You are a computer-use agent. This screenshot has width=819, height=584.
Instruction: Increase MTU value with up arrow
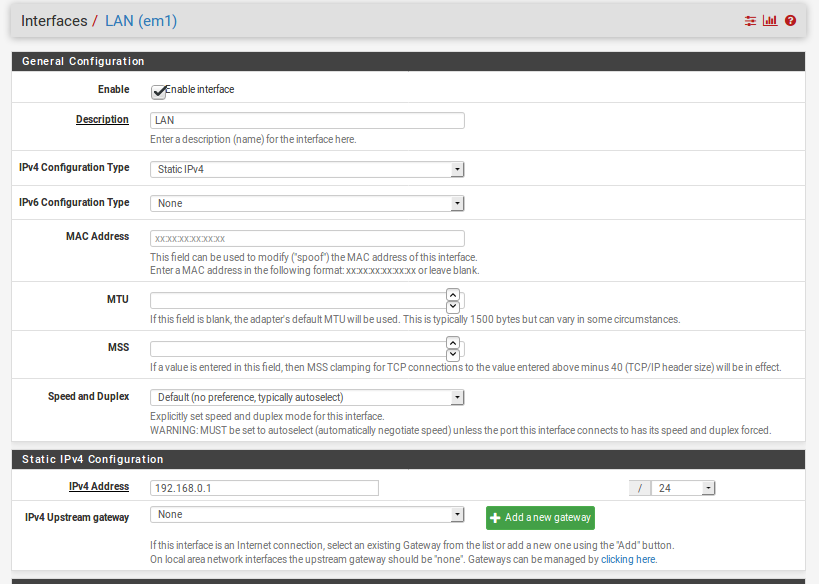click(x=453, y=295)
